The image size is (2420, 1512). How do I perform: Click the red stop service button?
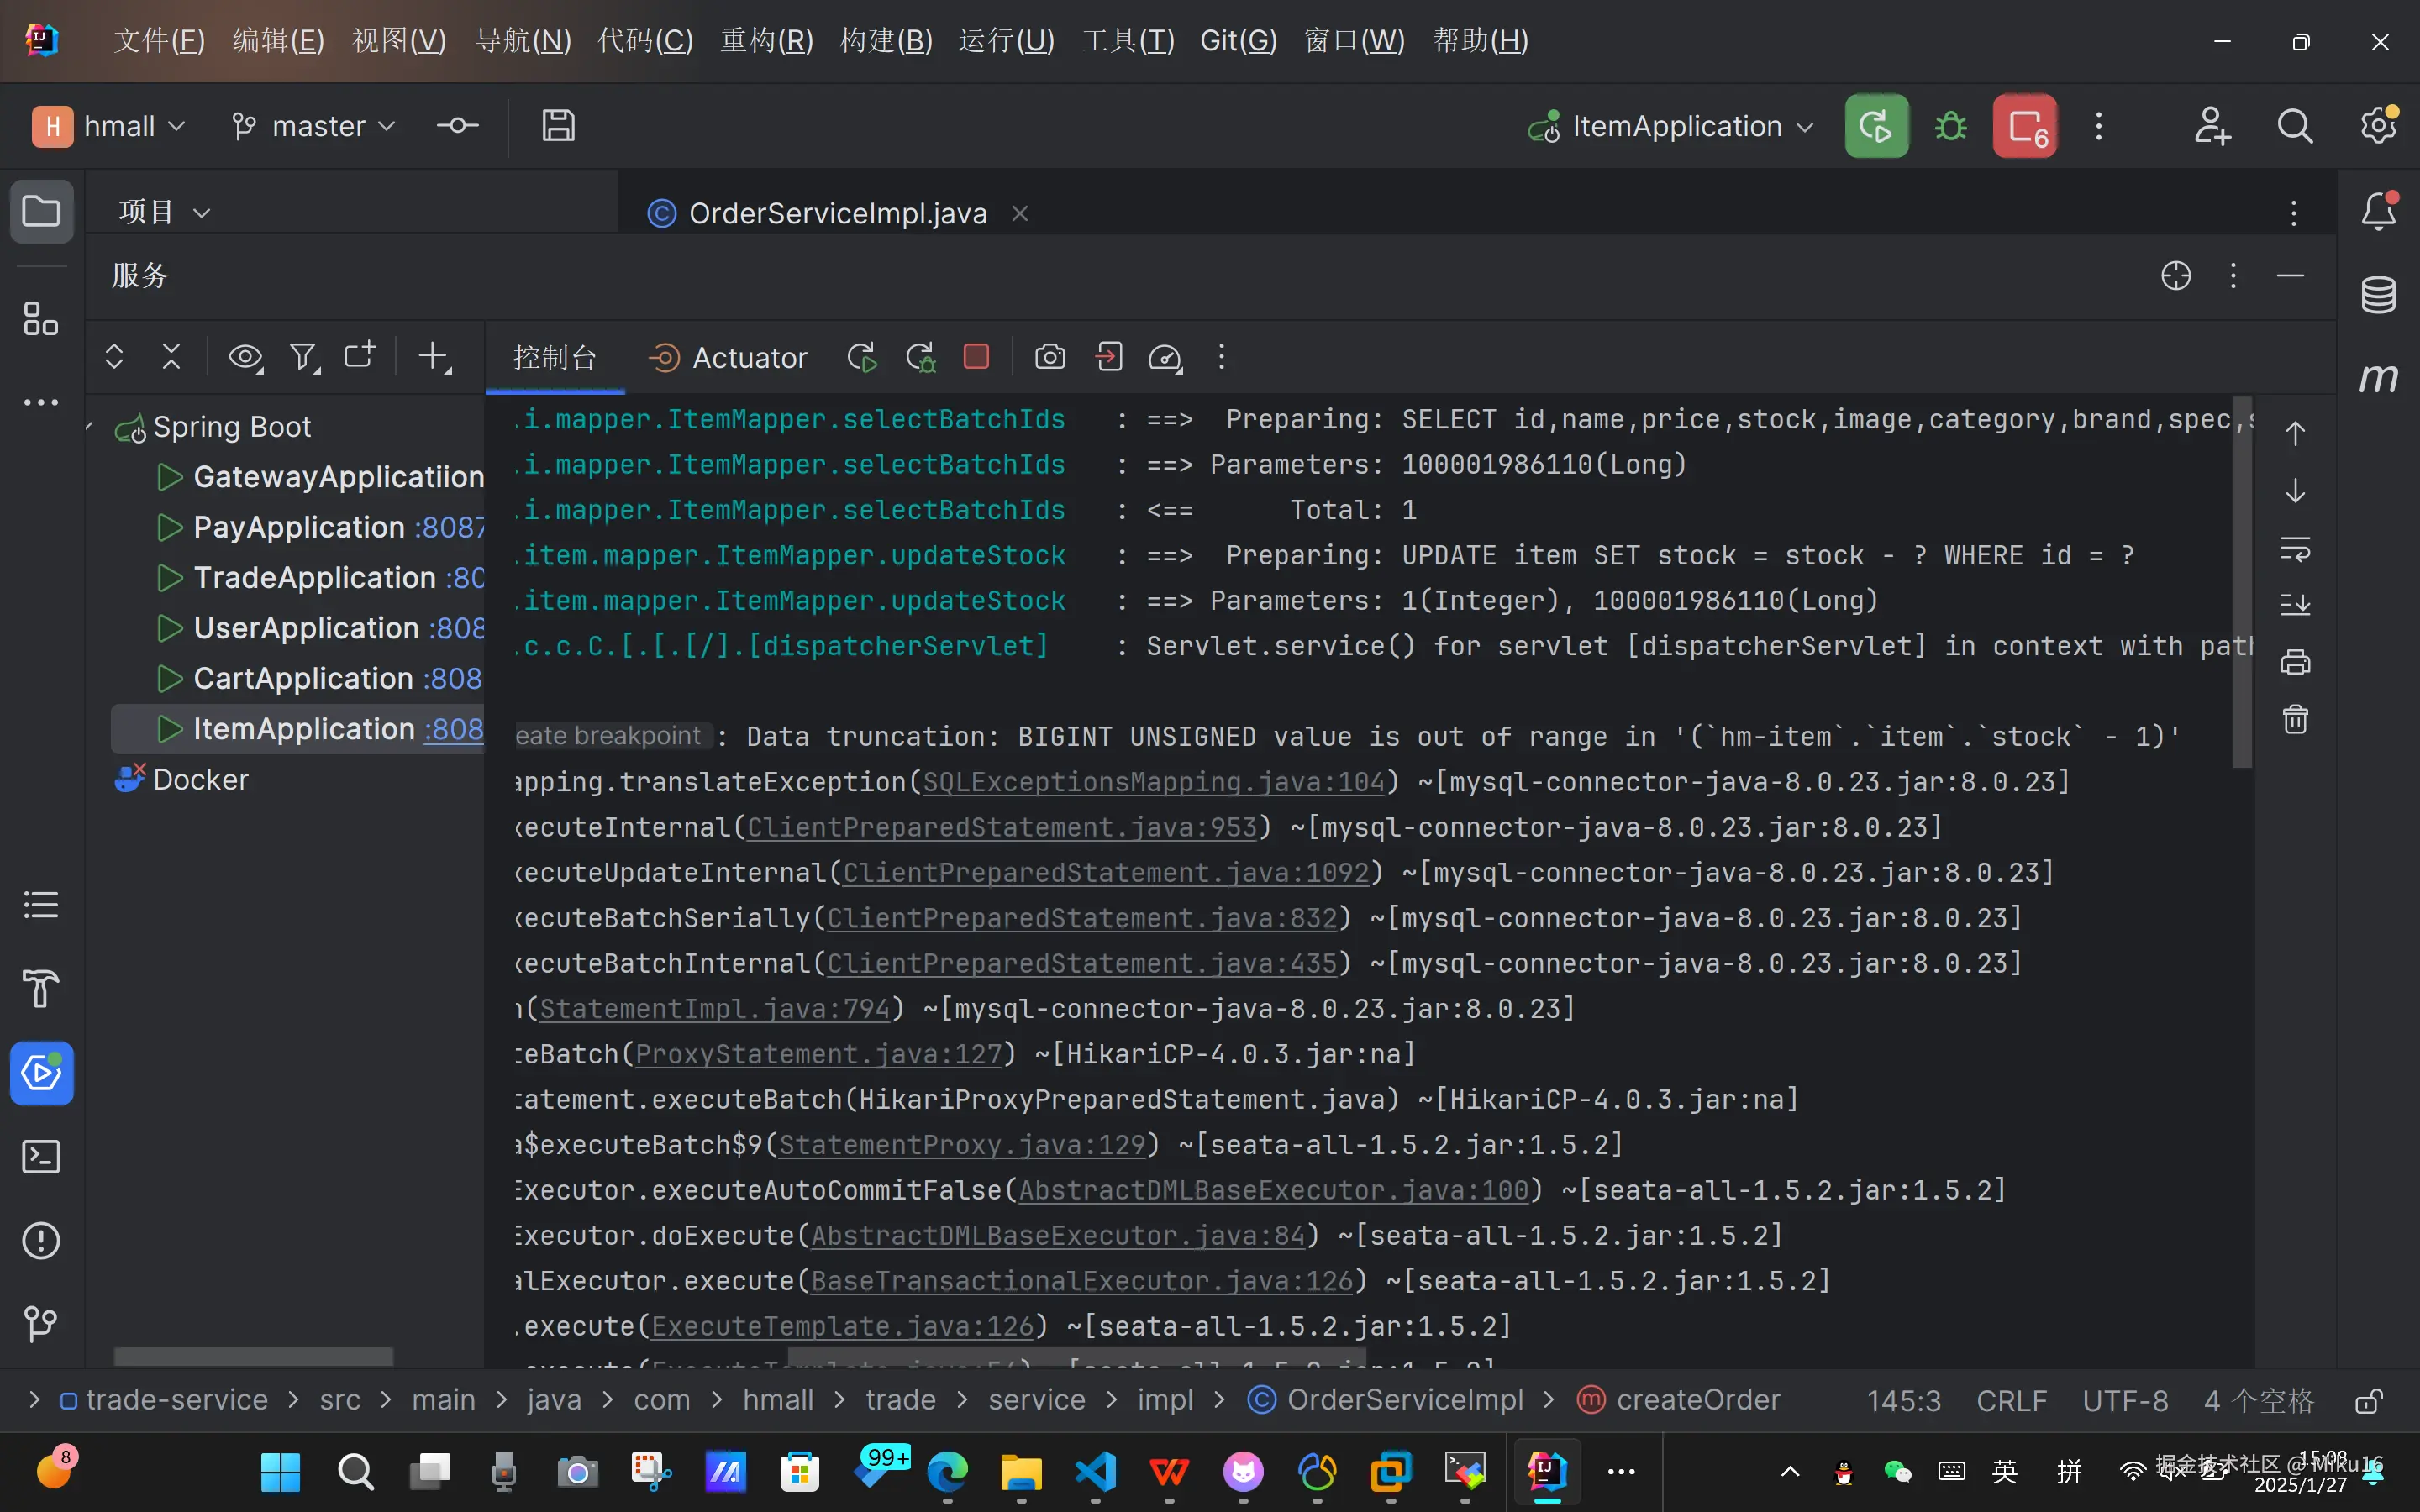pos(976,357)
